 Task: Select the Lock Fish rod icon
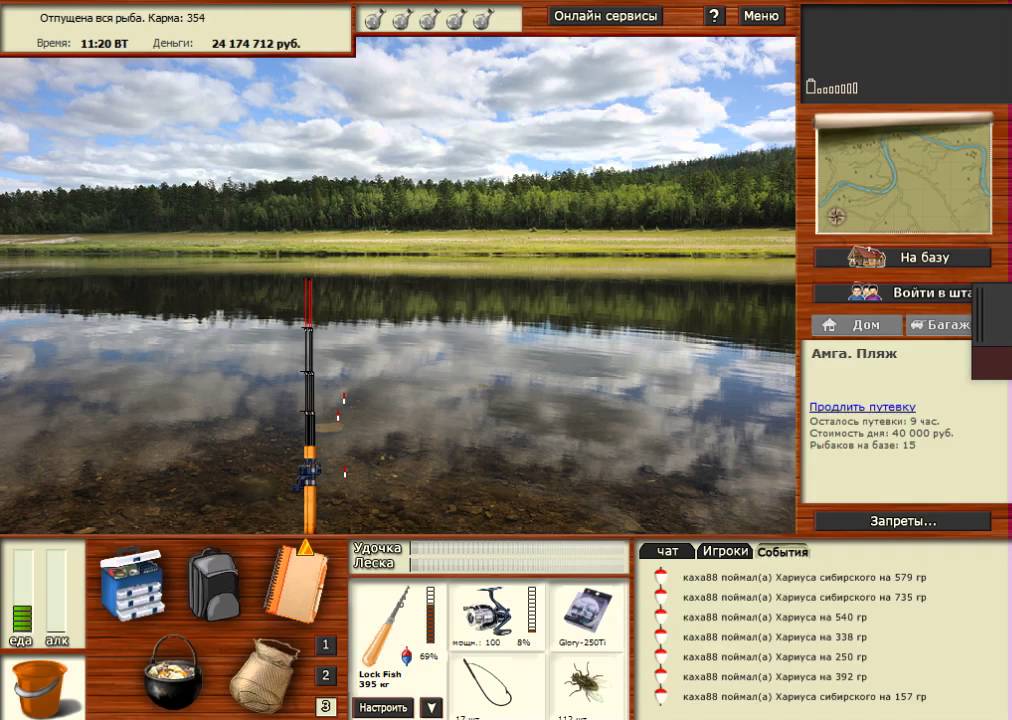pyautogui.click(x=385, y=626)
